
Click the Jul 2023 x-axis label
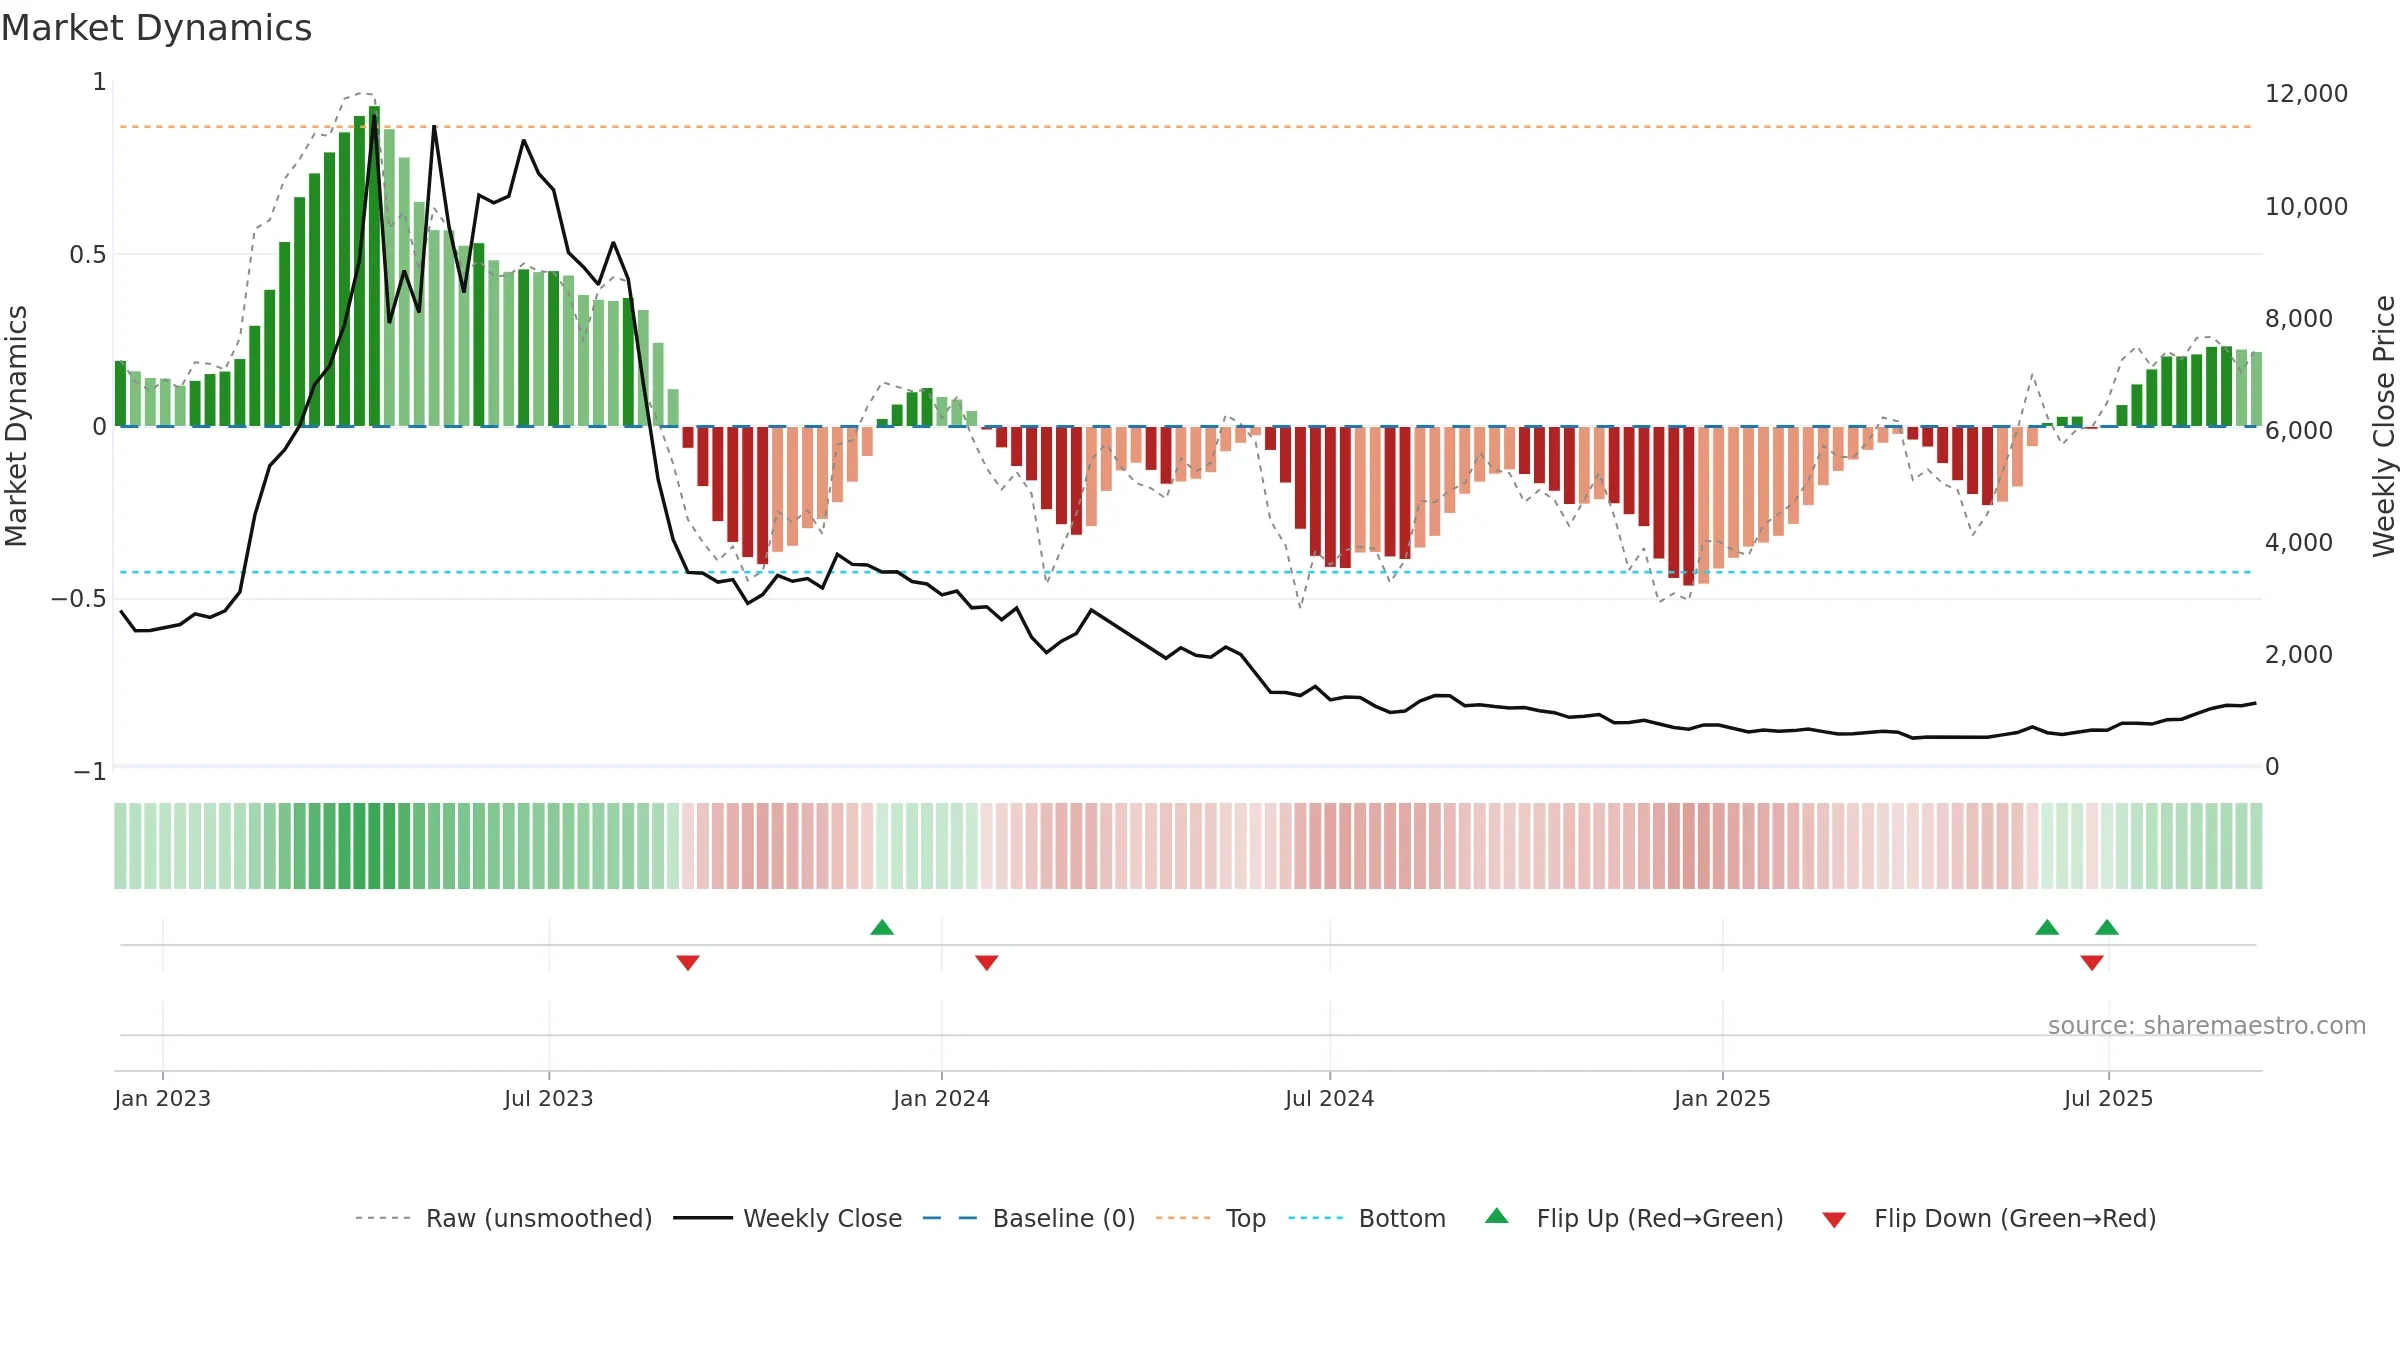tap(549, 1098)
